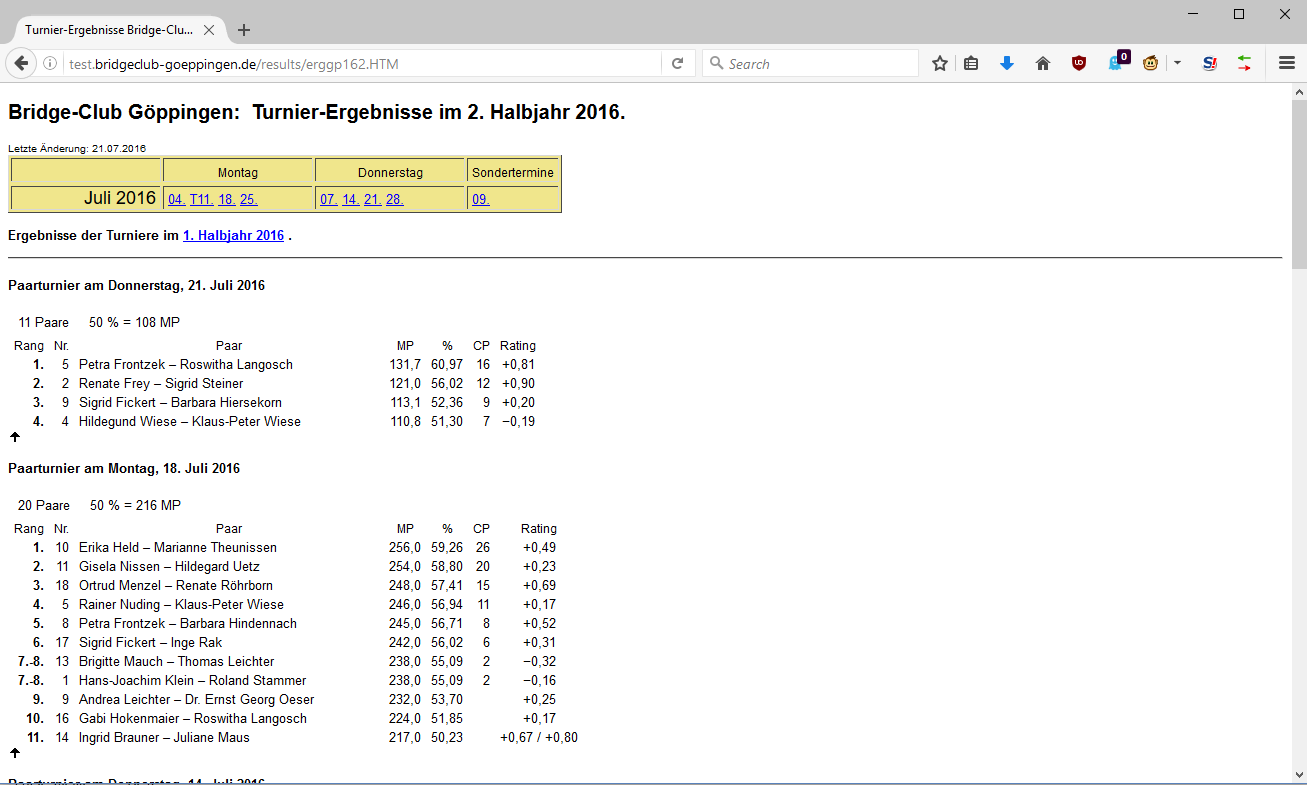
Task: Click Petra Frontzek – Roswitha Langosch row
Action: tap(276, 364)
